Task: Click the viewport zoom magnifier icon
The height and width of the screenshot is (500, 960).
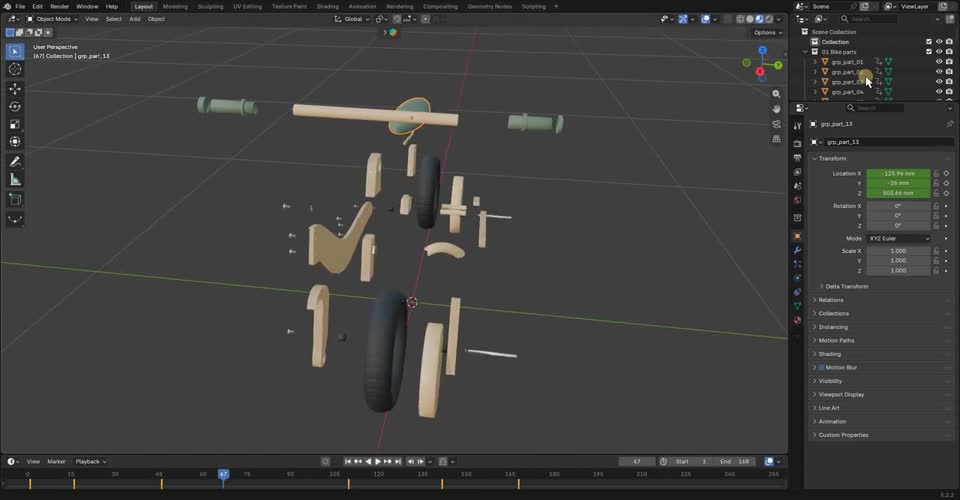Action: pos(776,94)
